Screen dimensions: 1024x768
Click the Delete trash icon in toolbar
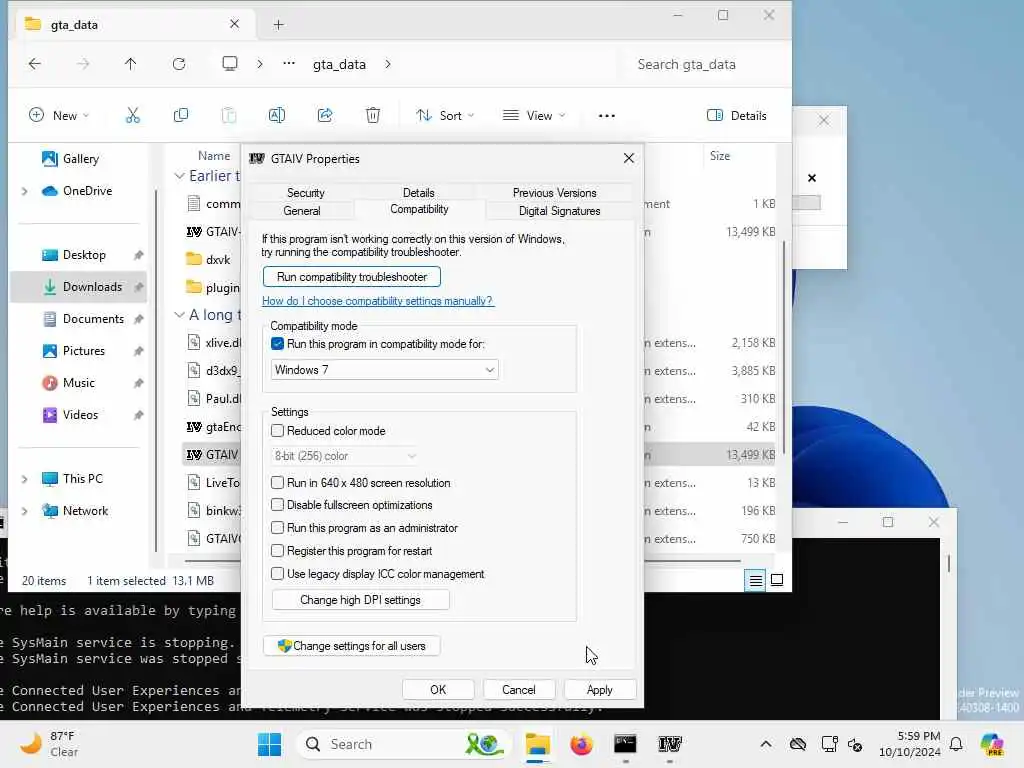coord(372,116)
